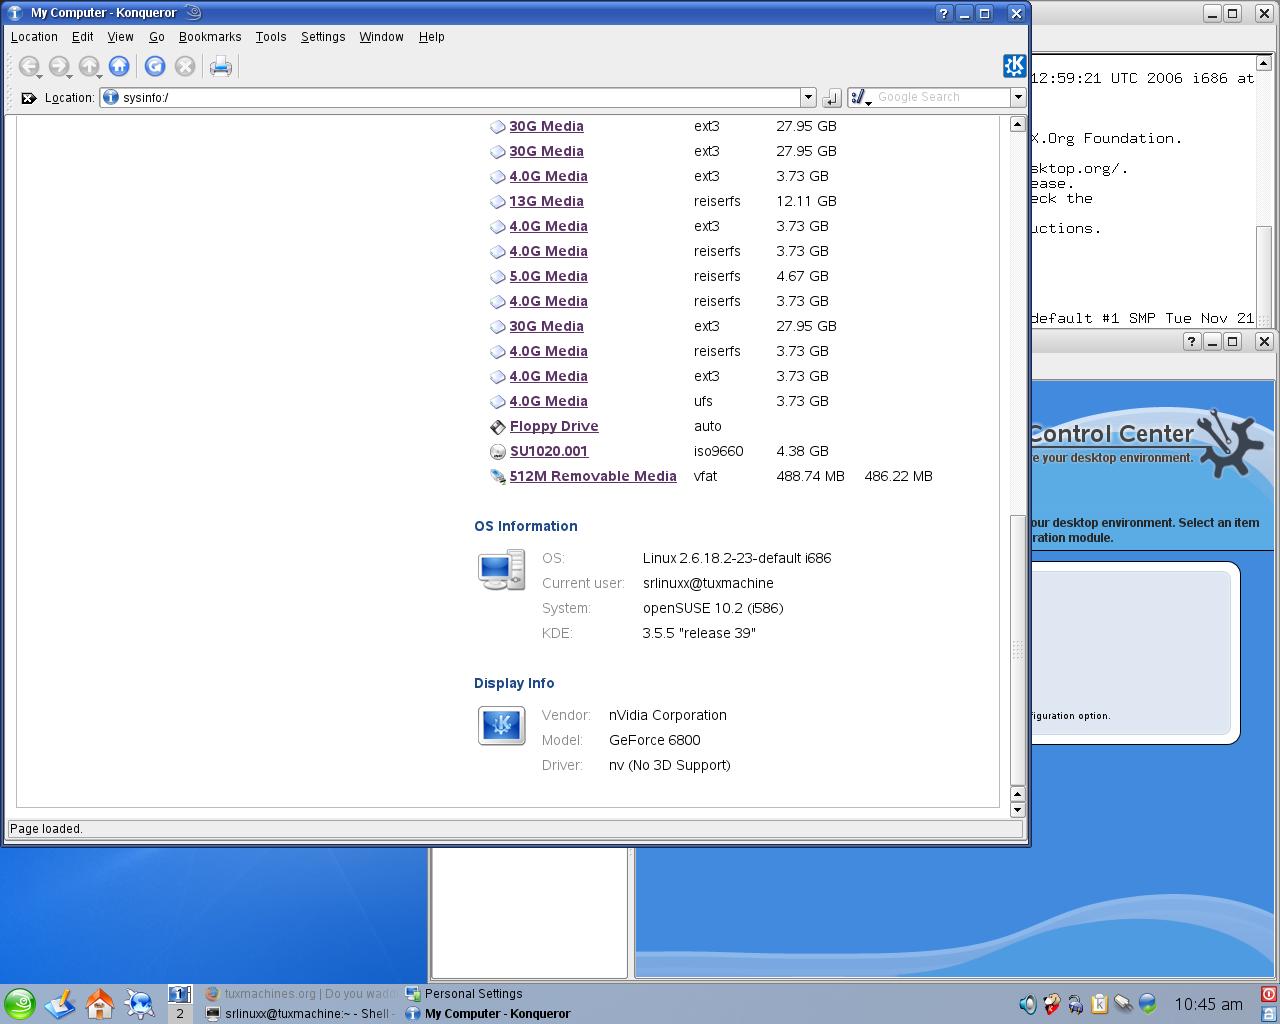This screenshot has height=1024, width=1280.
Task: Click the green globe updater tray icon
Action: point(1147,1004)
